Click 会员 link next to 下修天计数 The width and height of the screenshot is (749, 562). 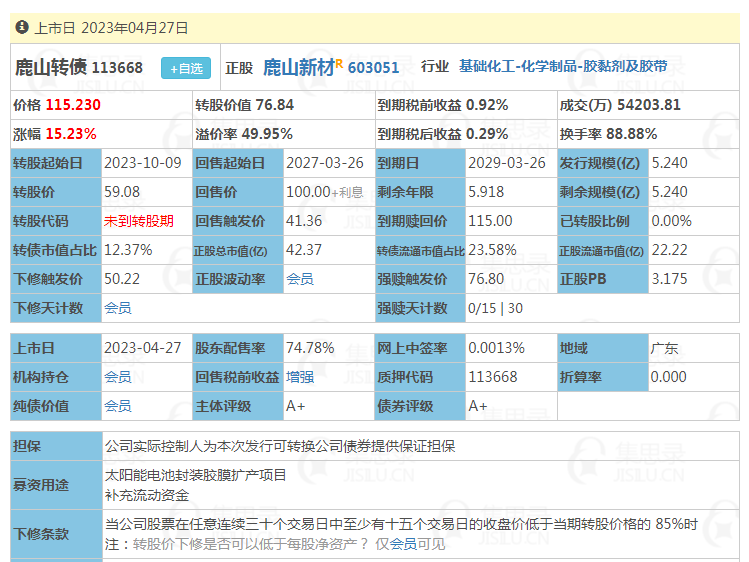(x=118, y=308)
